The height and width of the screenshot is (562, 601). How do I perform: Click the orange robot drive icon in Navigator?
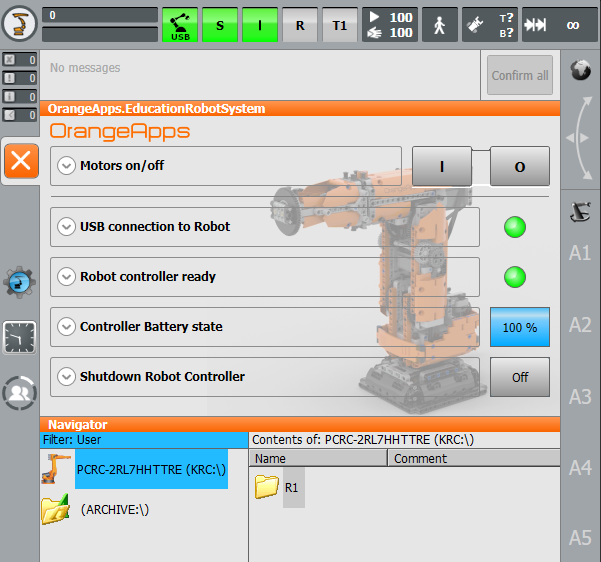pos(56,469)
